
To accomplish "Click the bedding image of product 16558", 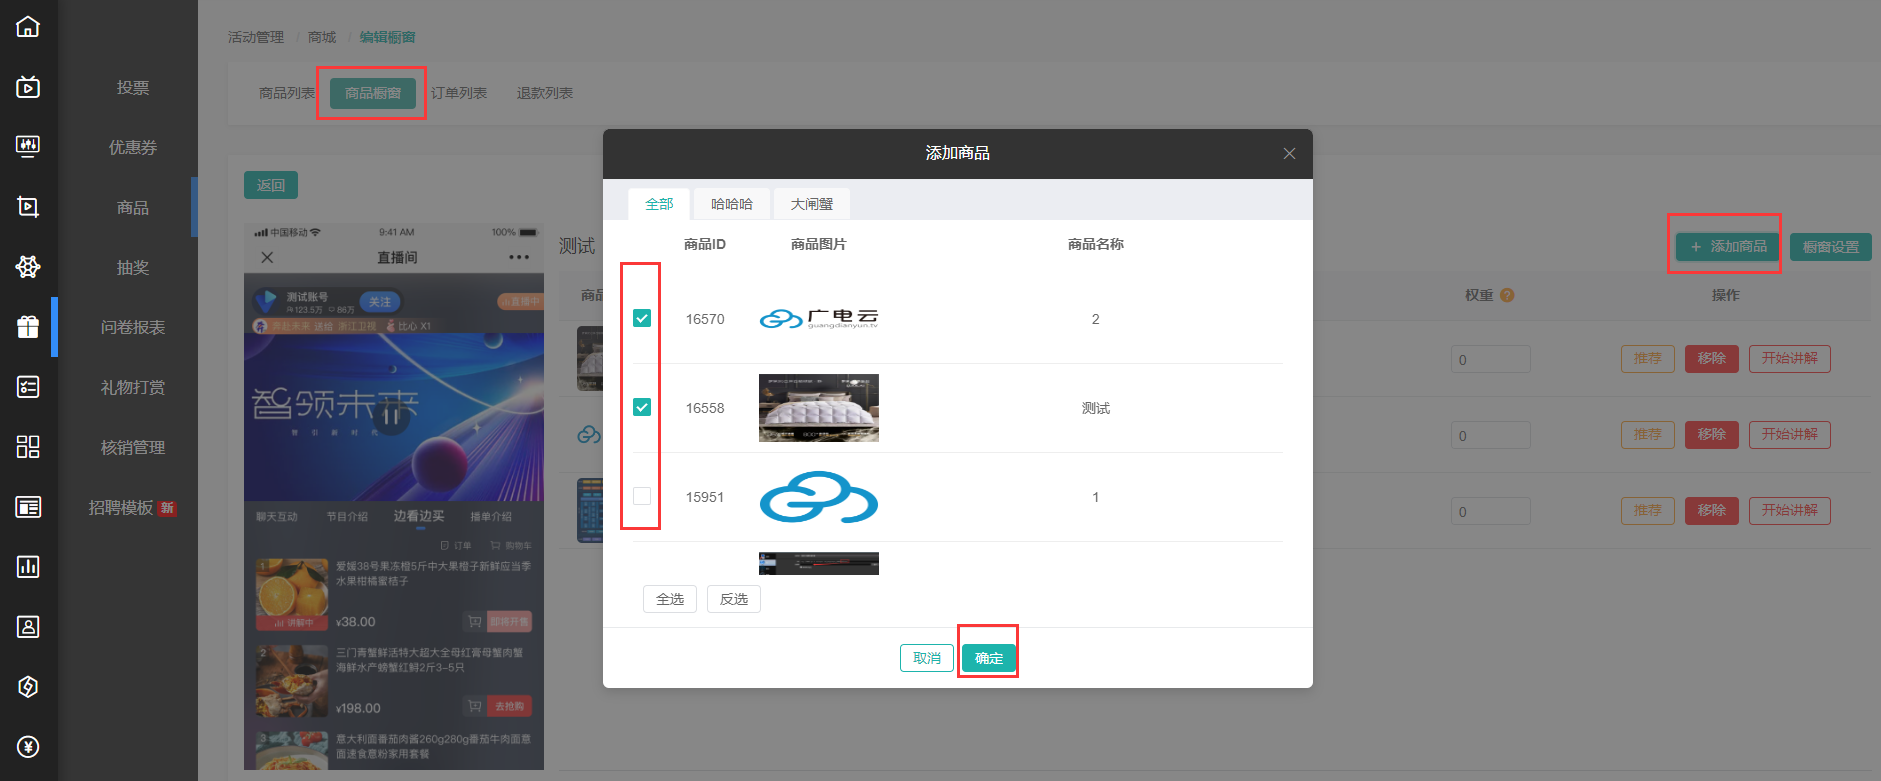I will click(x=819, y=408).
